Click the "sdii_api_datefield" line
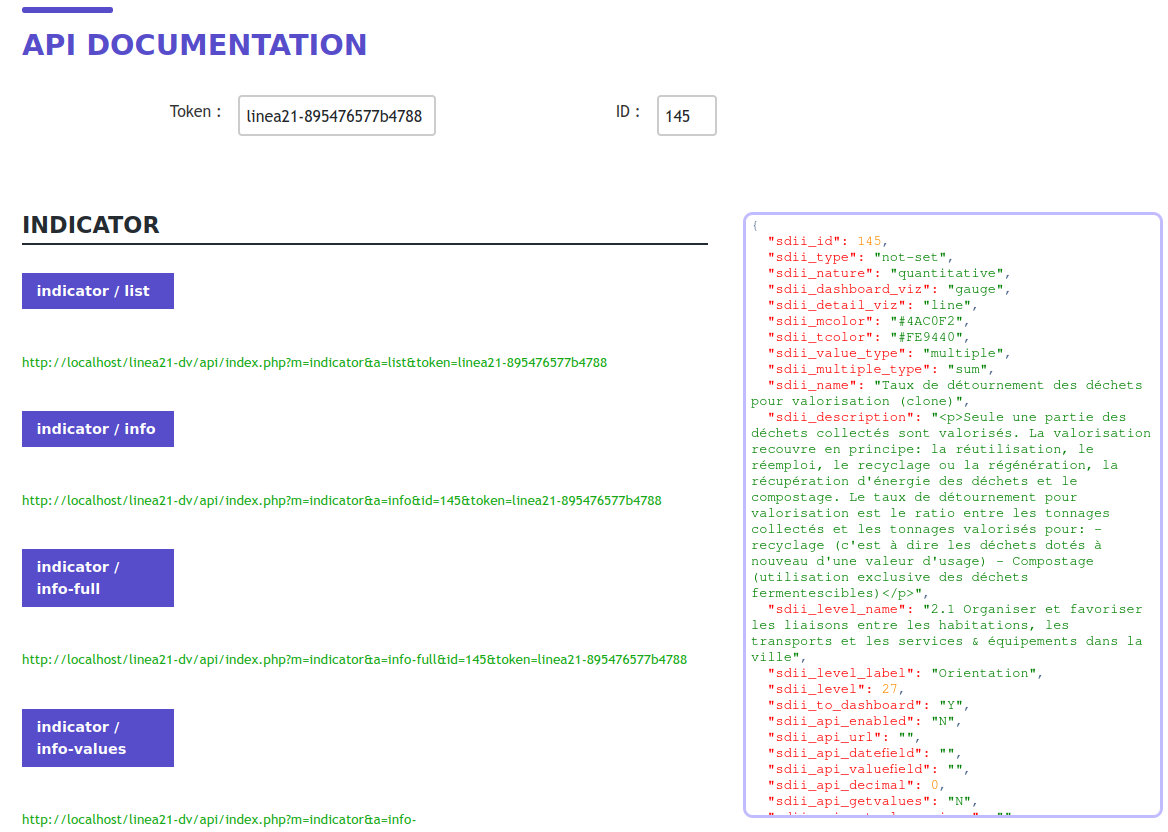 coord(864,754)
